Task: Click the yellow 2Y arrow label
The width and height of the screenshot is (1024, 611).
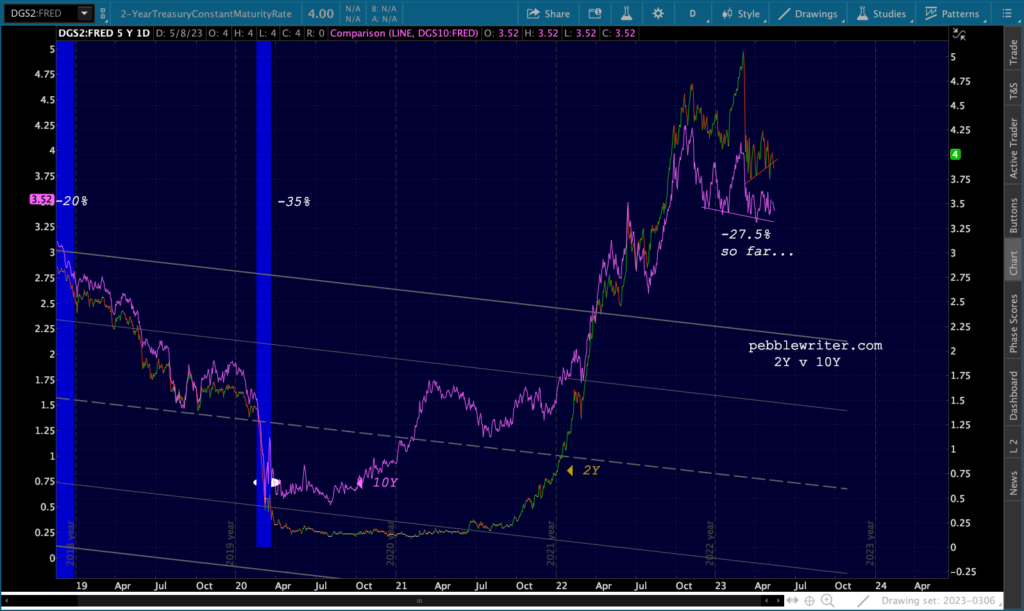Action: 583,470
